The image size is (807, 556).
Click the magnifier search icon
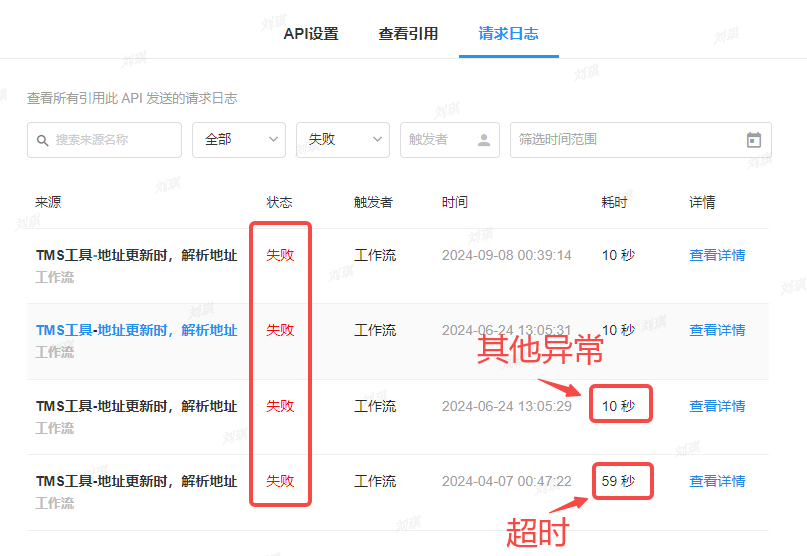pos(43,140)
